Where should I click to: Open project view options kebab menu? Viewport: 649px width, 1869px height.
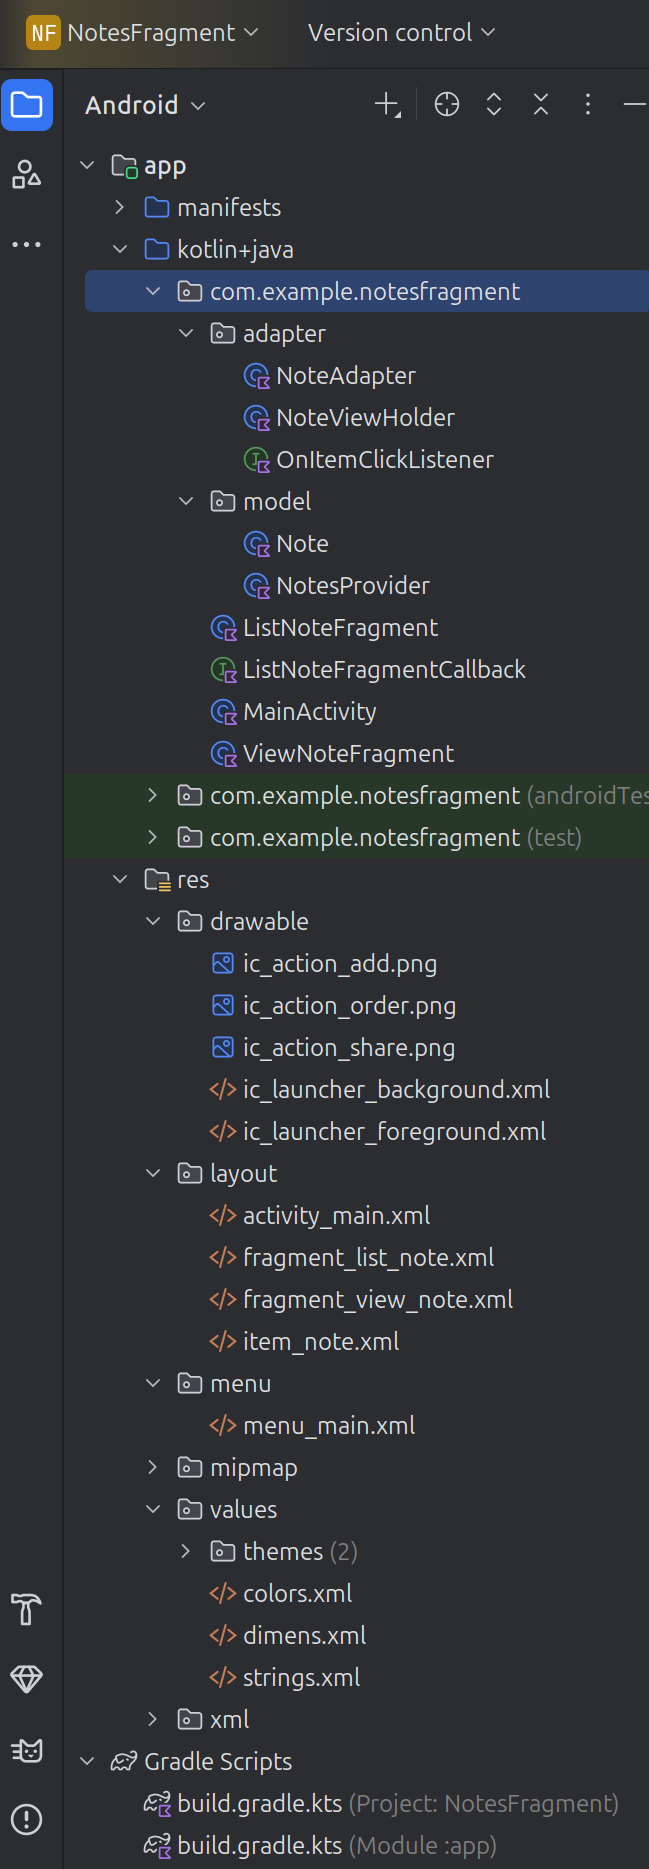click(588, 105)
